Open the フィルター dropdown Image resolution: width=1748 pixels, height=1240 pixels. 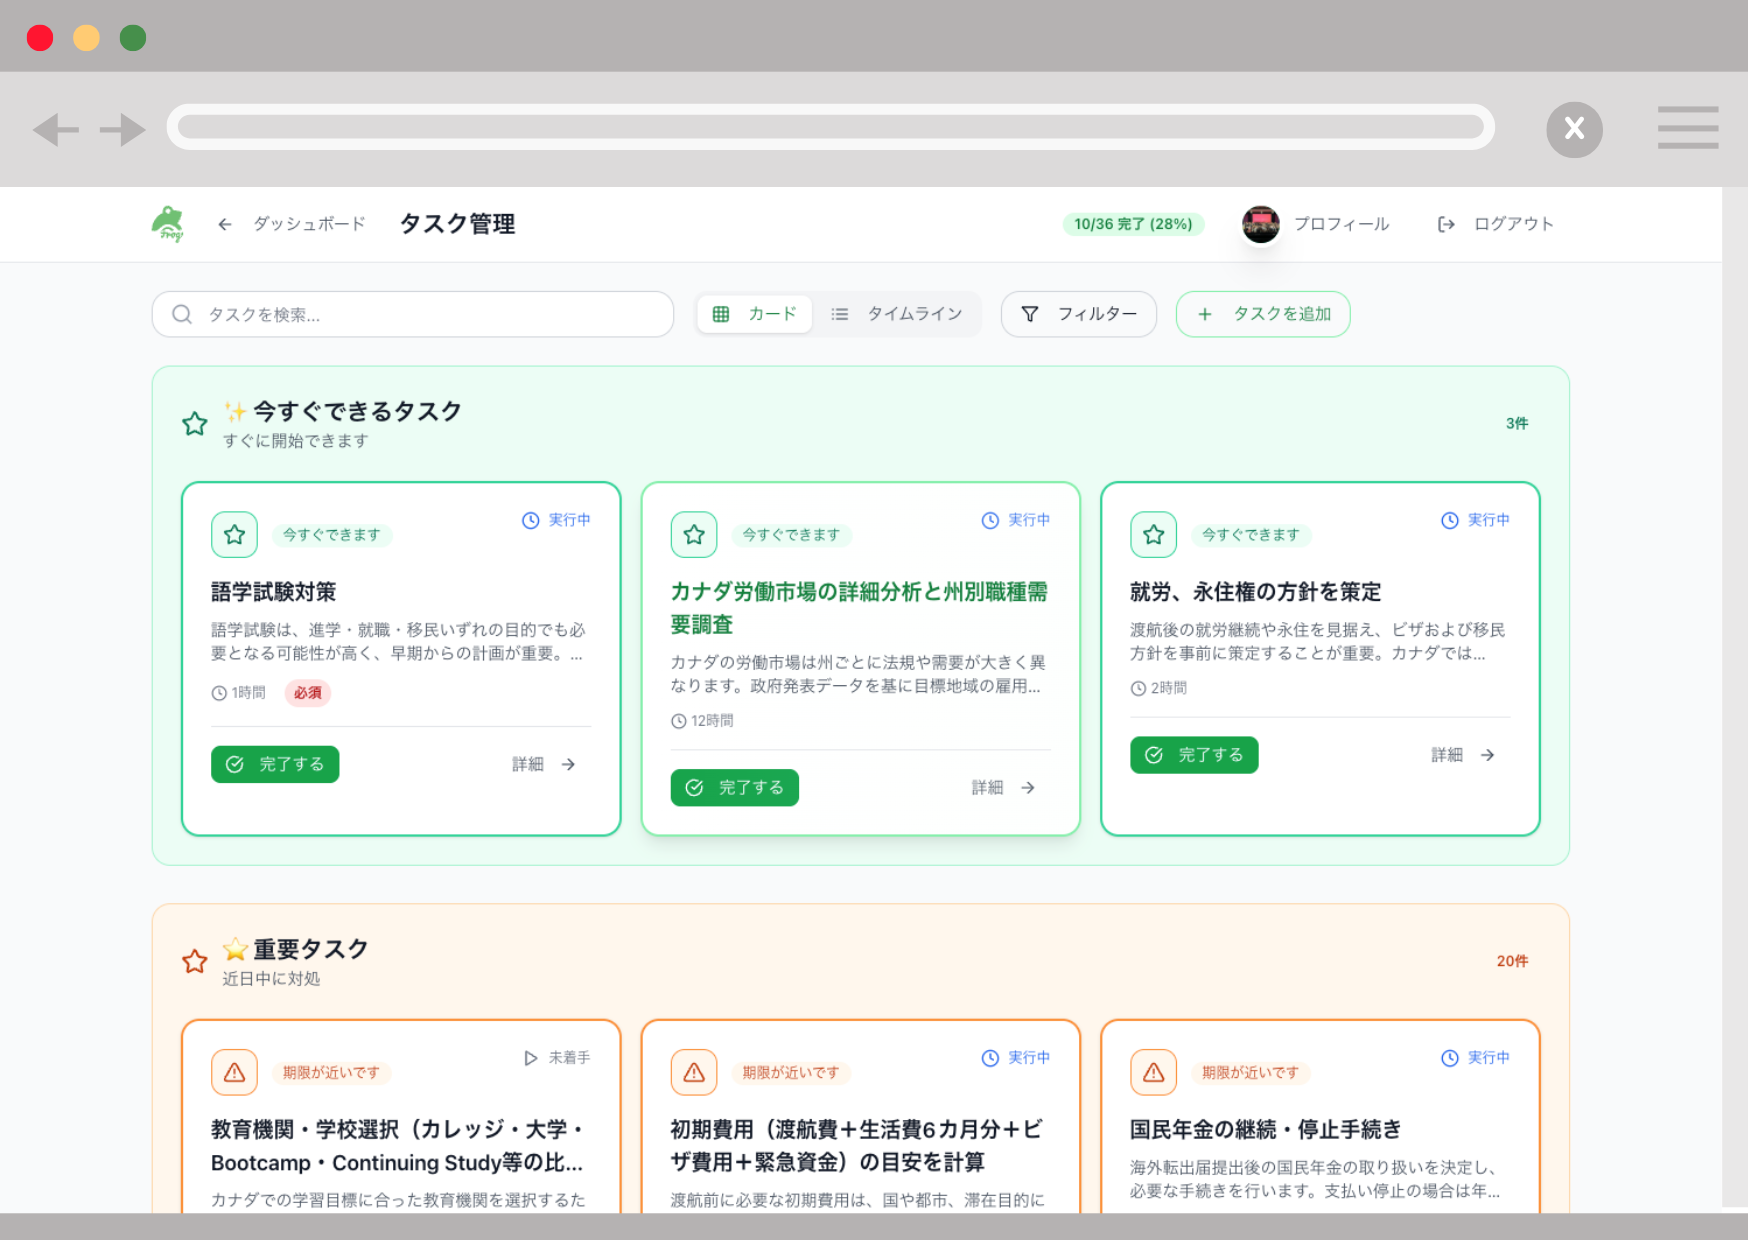(1079, 314)
